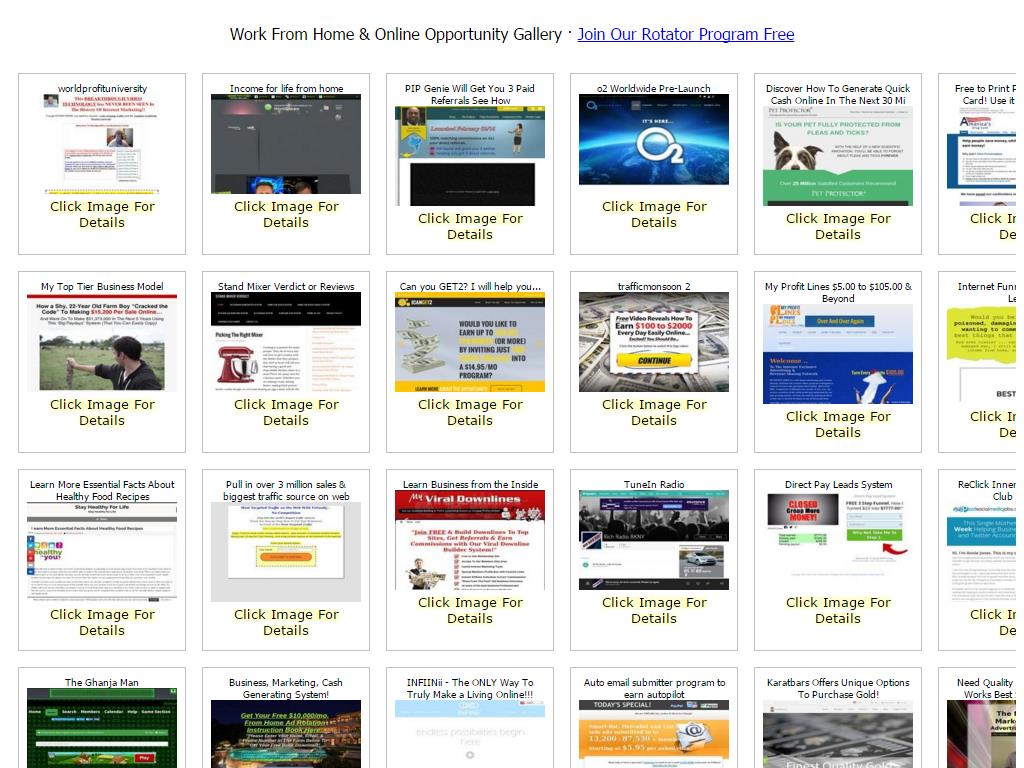Click Image For Details under Learn Business from Inside
This screenshot has height=768, width=1024.
(x=470, y=611)
